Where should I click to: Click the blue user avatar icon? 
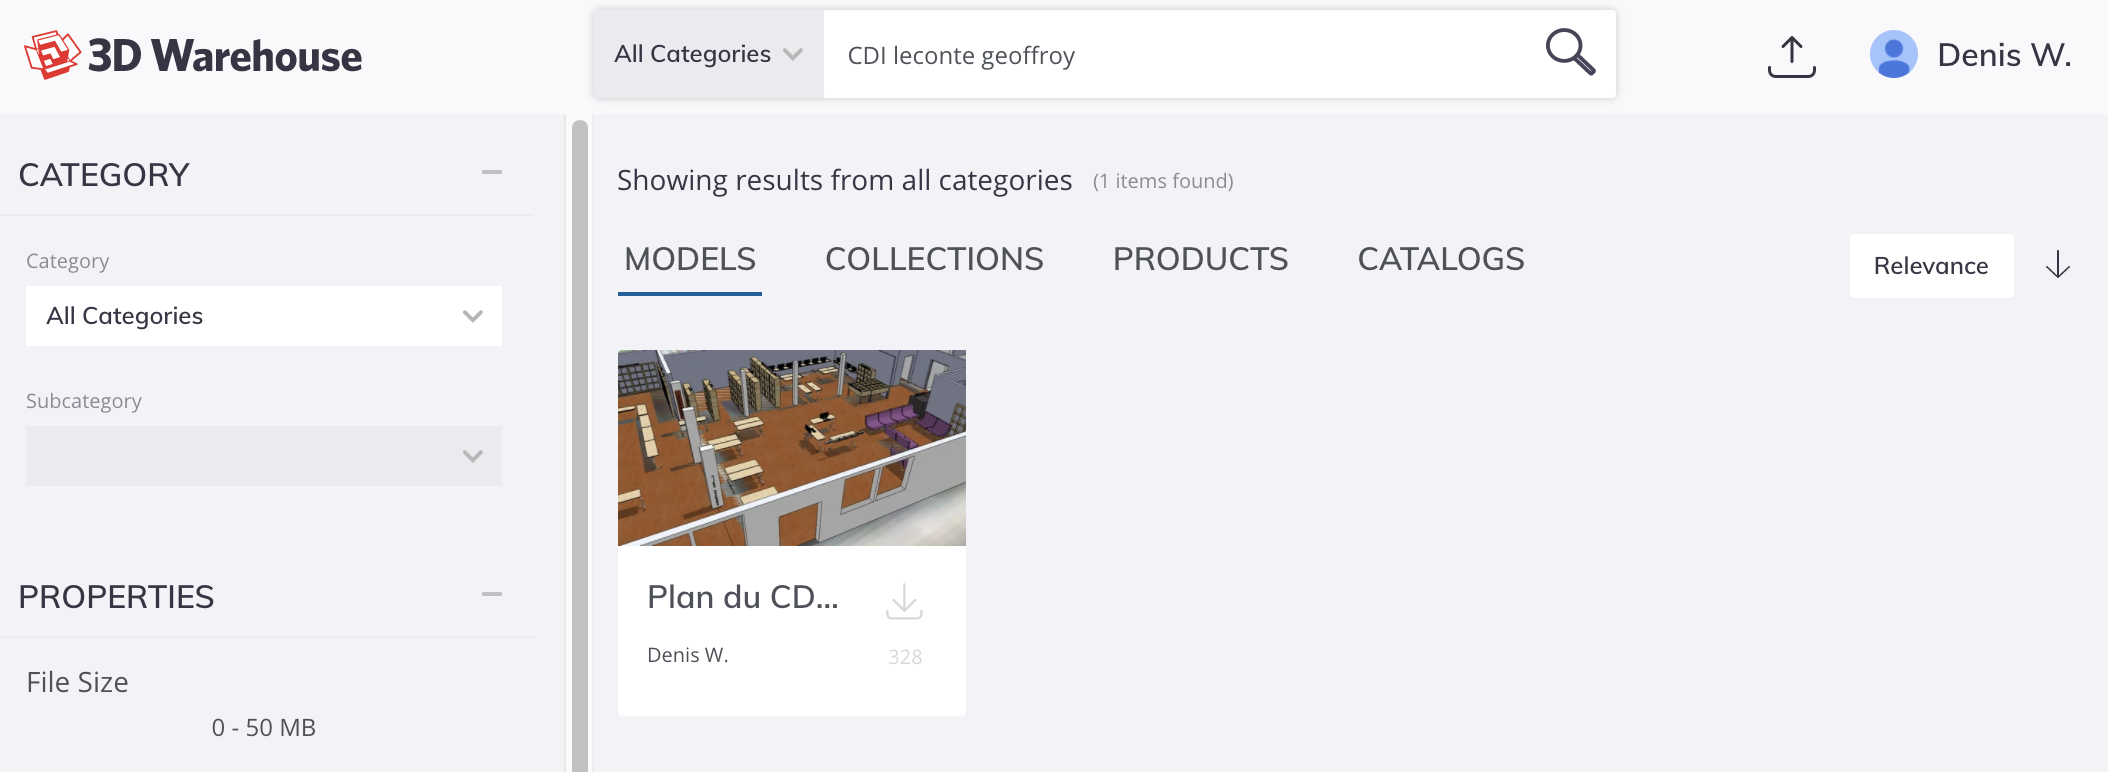pos(1893,54)
